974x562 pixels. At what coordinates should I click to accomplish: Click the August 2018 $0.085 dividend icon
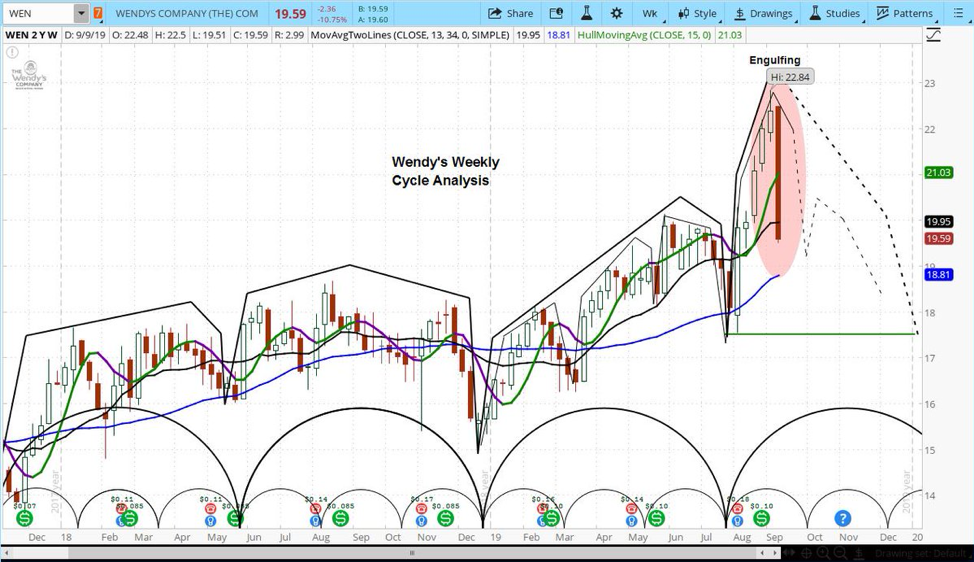(x=340, y=518)
